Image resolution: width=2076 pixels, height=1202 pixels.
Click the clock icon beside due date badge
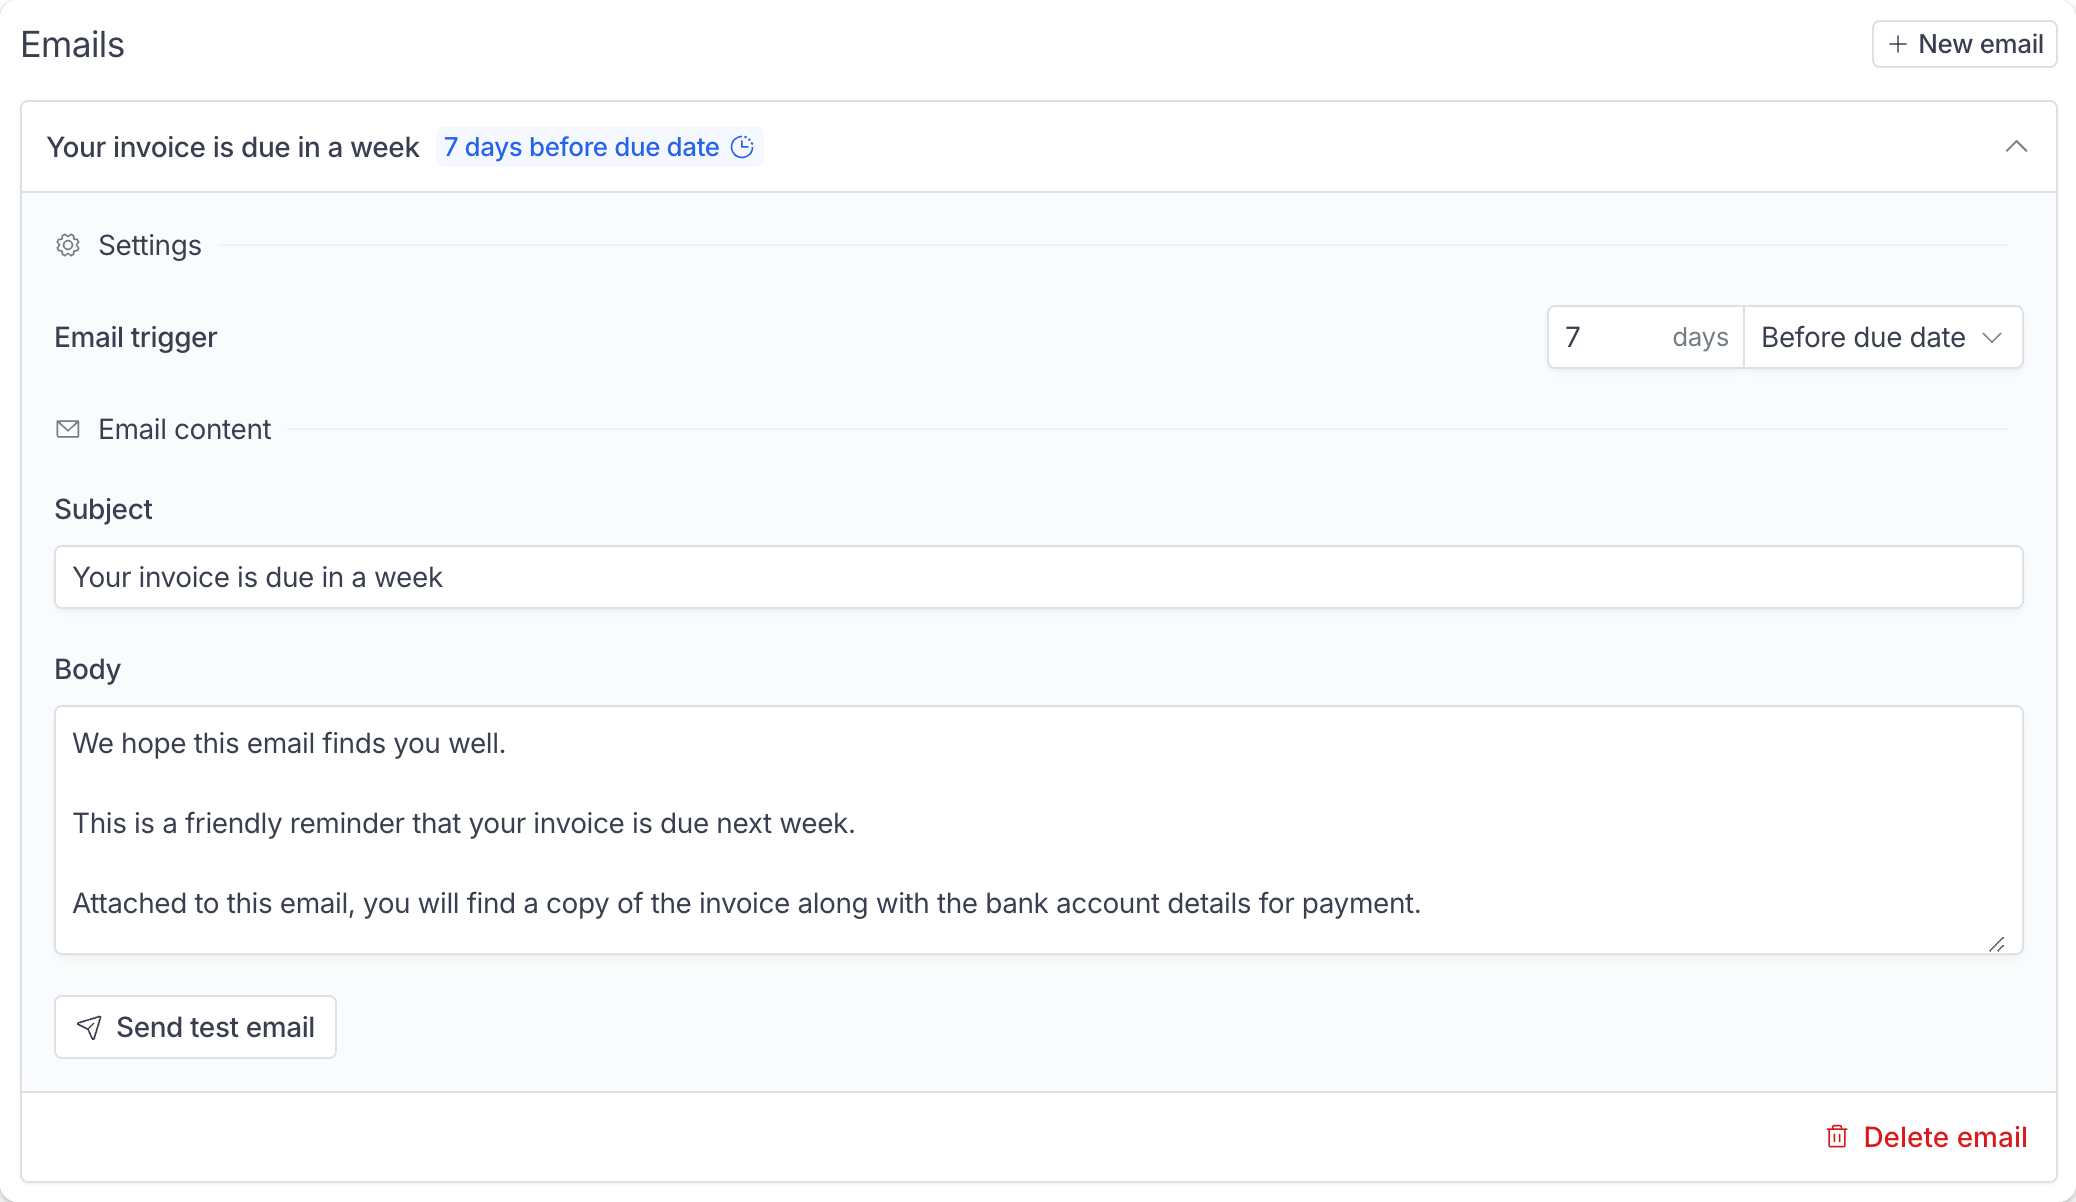pos(742,147)
